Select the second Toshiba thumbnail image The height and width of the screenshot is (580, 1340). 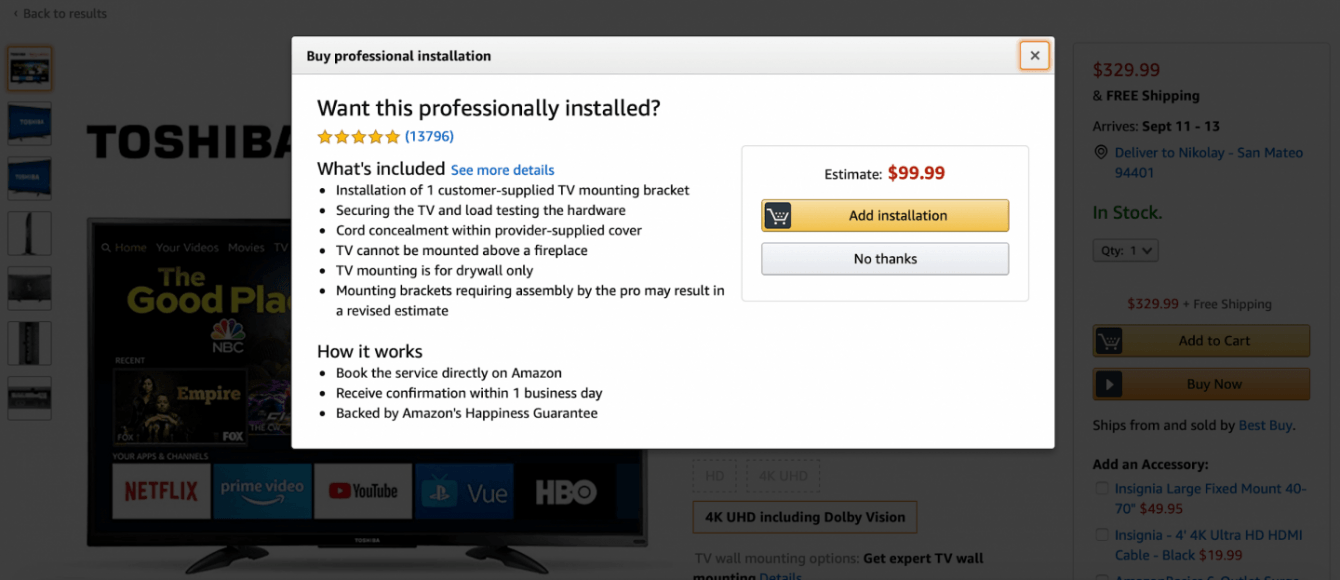click(29, 123)
